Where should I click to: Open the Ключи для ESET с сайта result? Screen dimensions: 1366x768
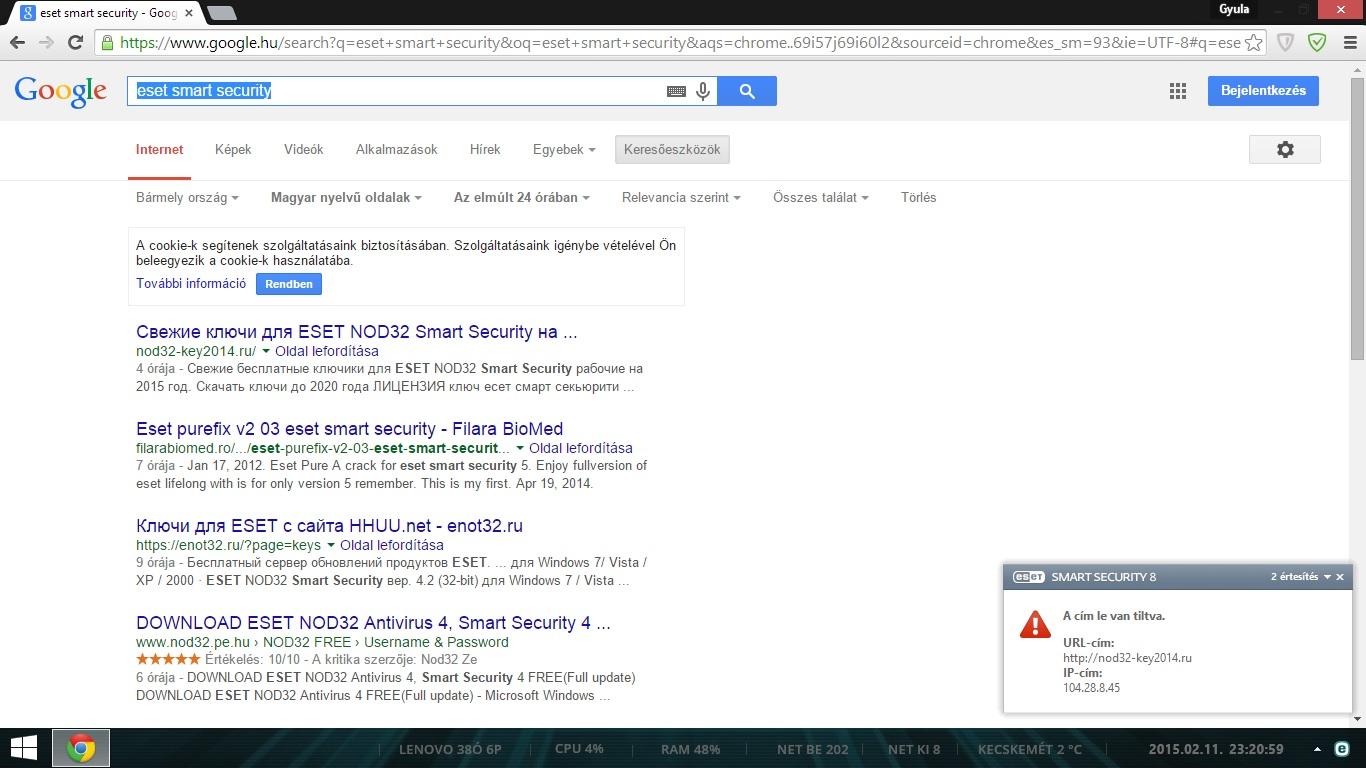(329, 526)
